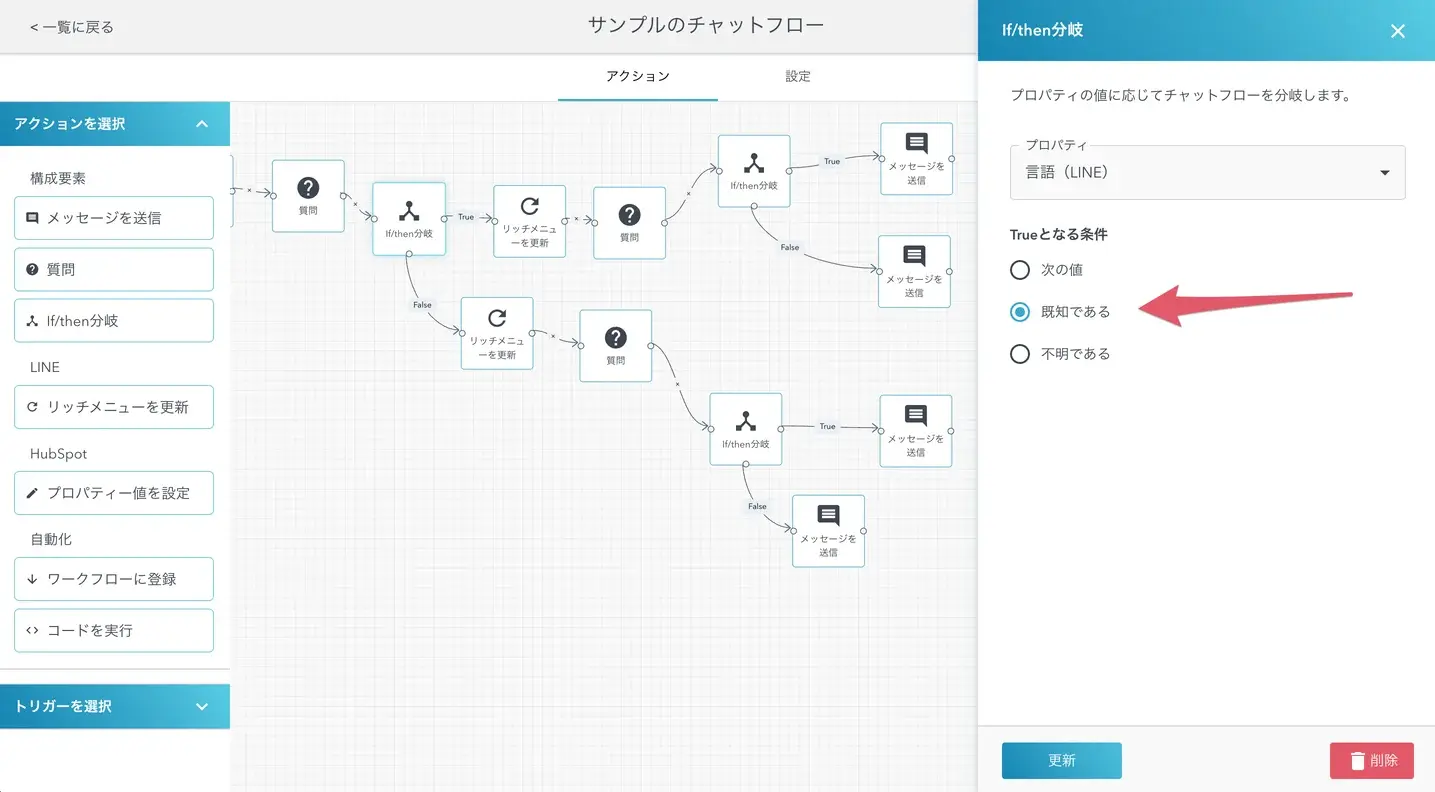Screen dimensions: 1435x792
Task: Click the red 削除 button
Action: point(1371,761)
